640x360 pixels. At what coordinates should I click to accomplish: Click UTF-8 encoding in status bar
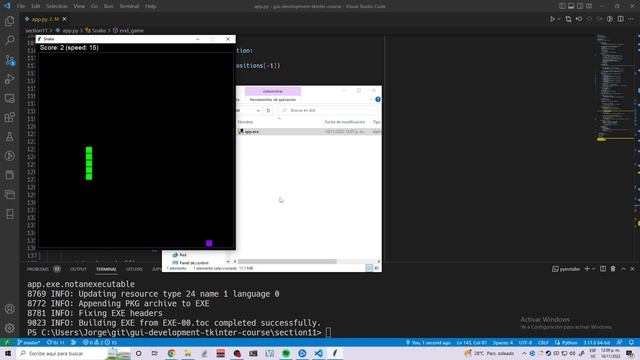tap(525, 342)
